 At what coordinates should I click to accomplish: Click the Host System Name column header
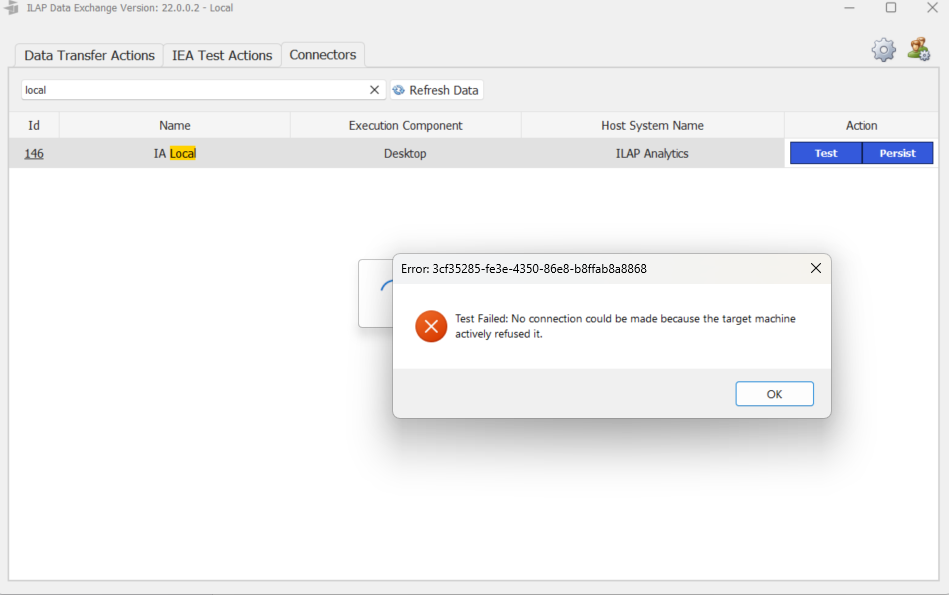(652, 125)
